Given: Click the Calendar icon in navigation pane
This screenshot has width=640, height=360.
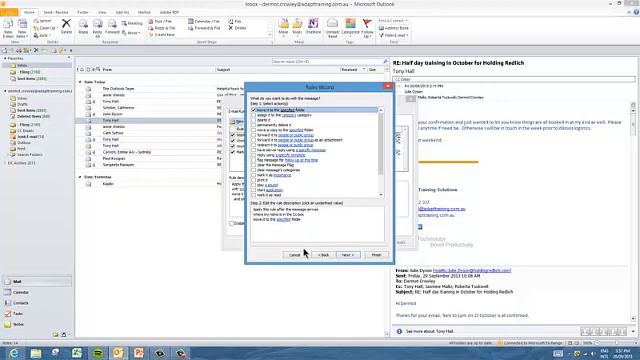Looking at the screenshot, I should click(x=8, y=292).
